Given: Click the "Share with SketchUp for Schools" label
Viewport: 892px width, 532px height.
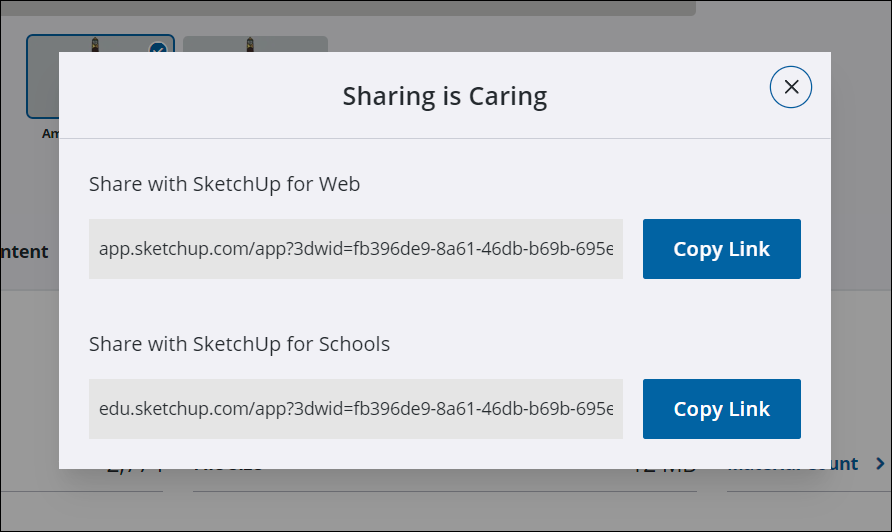Looking at the screenshot, I should (239, 344).
